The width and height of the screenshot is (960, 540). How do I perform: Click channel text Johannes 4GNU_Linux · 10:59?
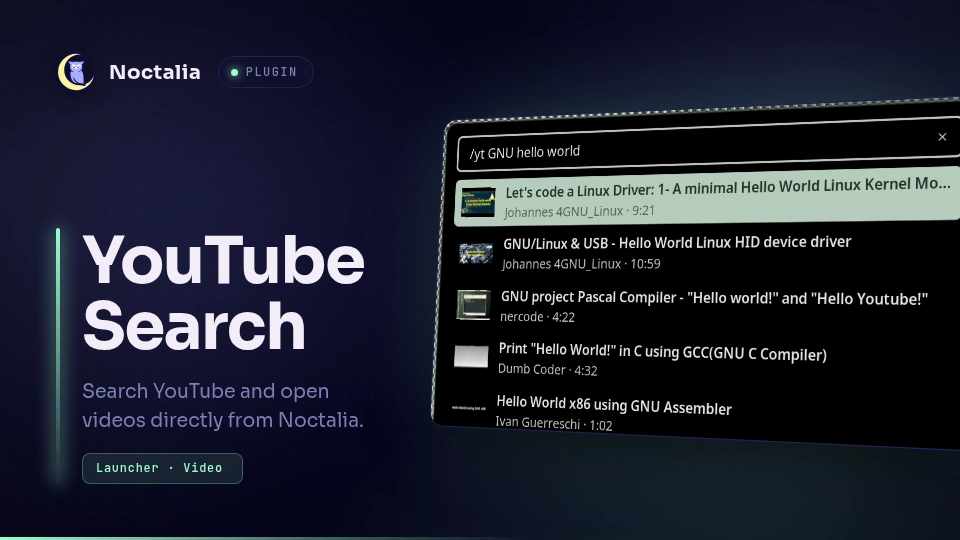coord(581,264)
